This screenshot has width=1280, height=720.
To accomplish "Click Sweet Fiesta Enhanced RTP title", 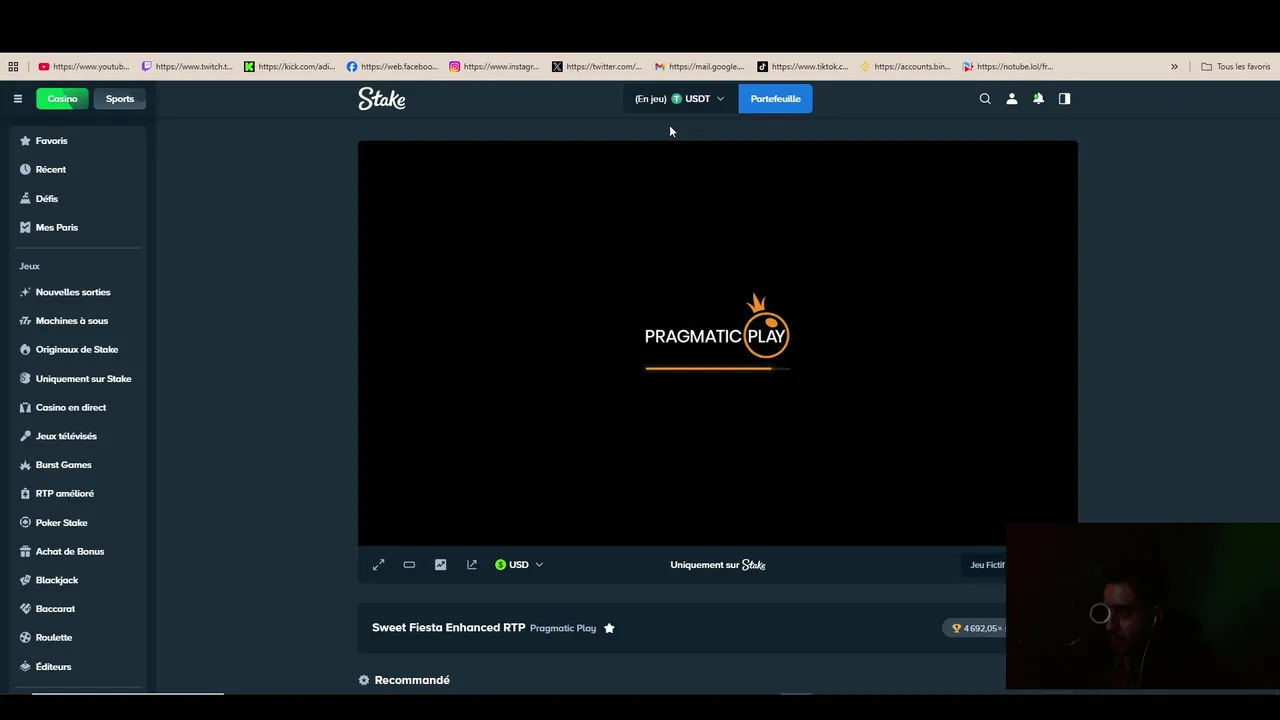I will 448,628.
